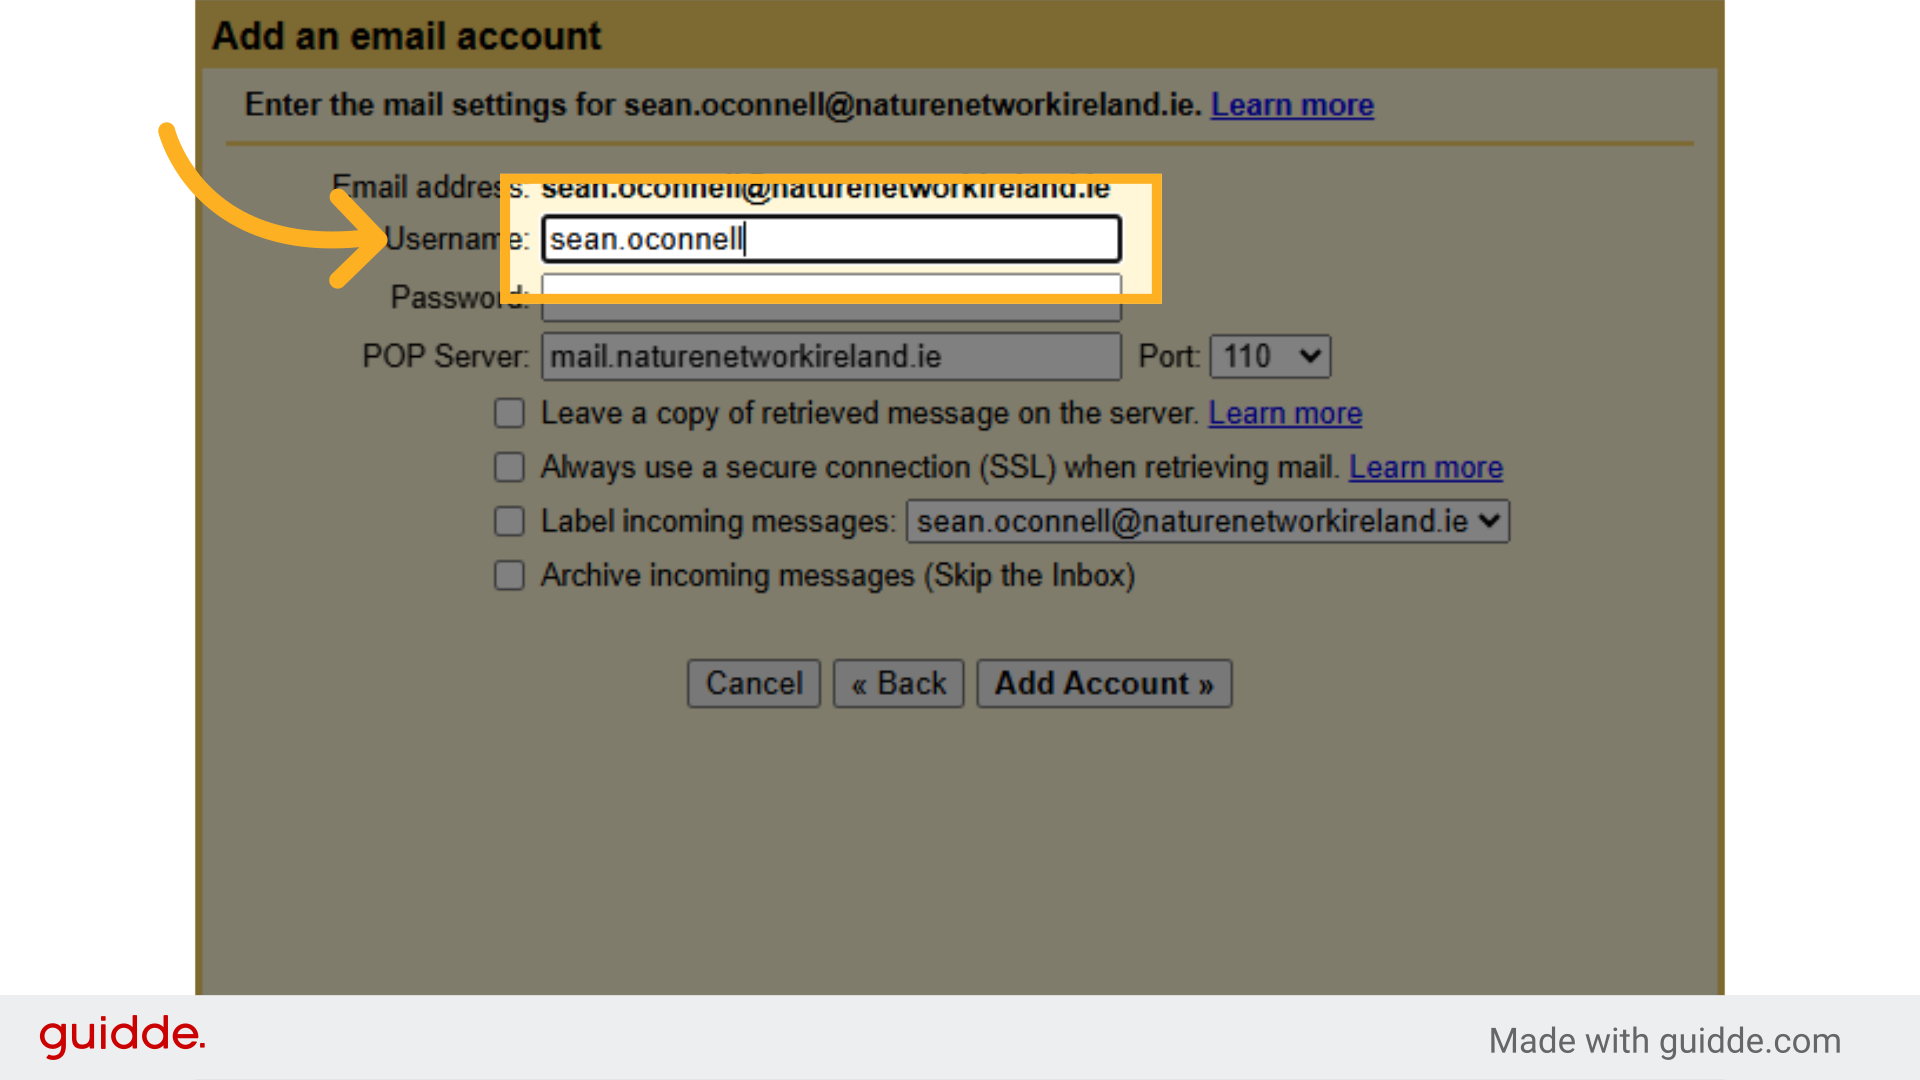
Task: Open 'Learn more' about SSL connections
Action: (x=1426, y=467)
